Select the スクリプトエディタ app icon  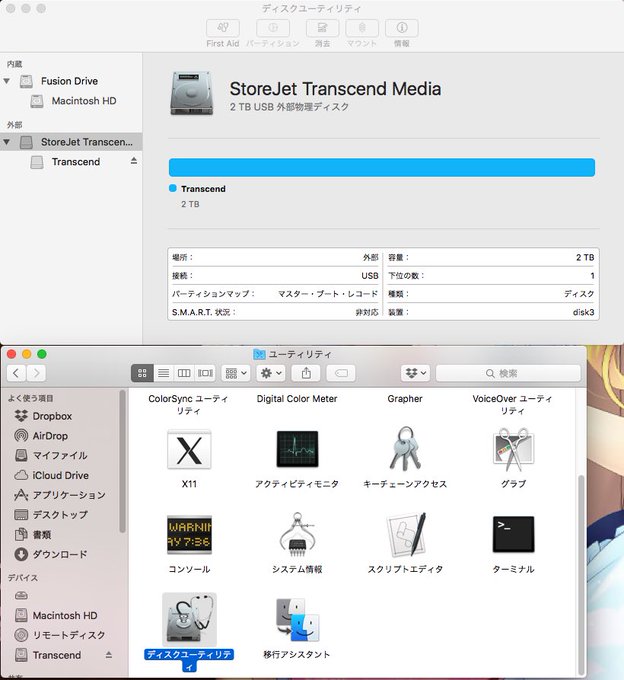pos(405,535)
